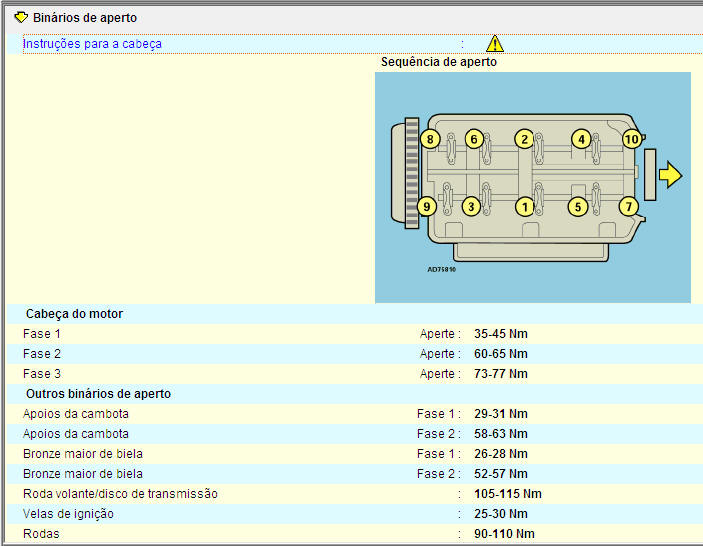Click the 58-63 Nm torque value
This screenshot has width=703, height=546.
click(501, 434)
